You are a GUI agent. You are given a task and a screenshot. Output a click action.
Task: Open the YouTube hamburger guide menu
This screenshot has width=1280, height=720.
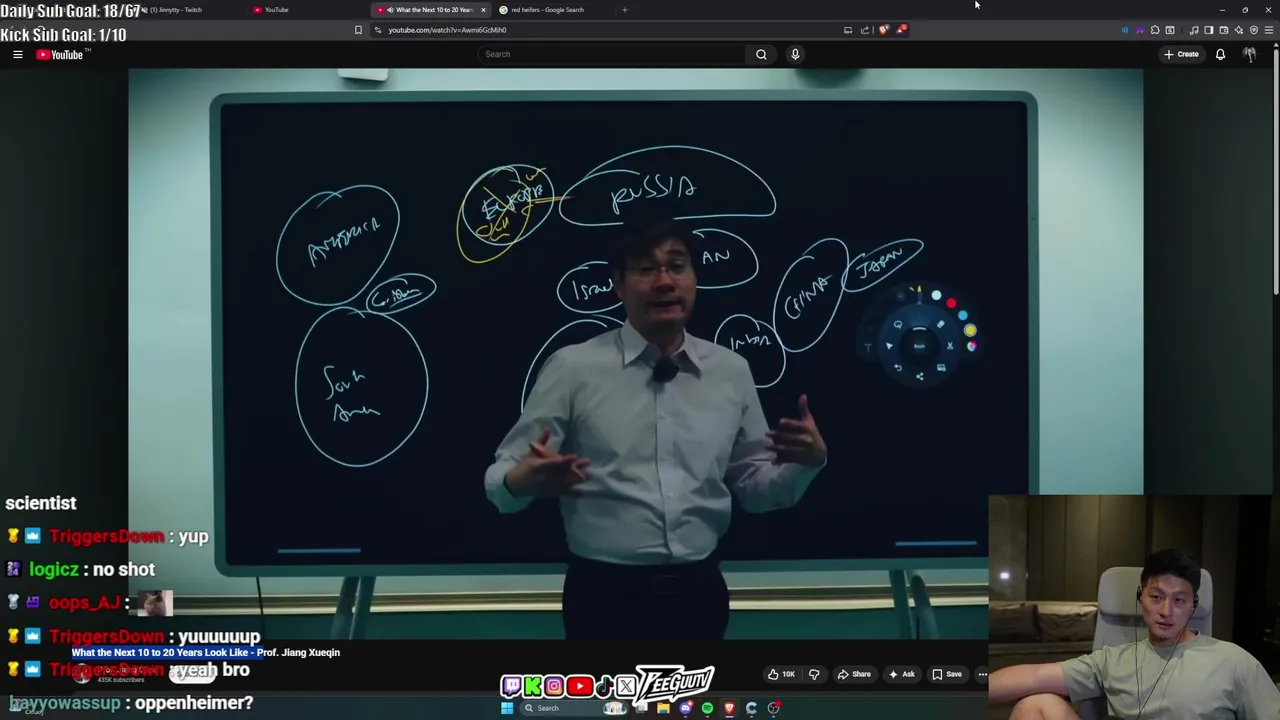pyautogui.click(x=17, y=54)
